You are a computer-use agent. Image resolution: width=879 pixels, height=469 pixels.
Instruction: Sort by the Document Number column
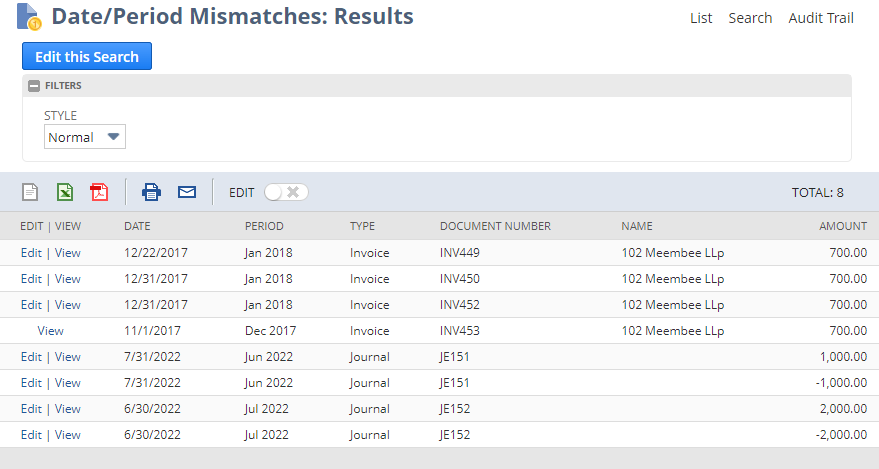coord(495,226)
